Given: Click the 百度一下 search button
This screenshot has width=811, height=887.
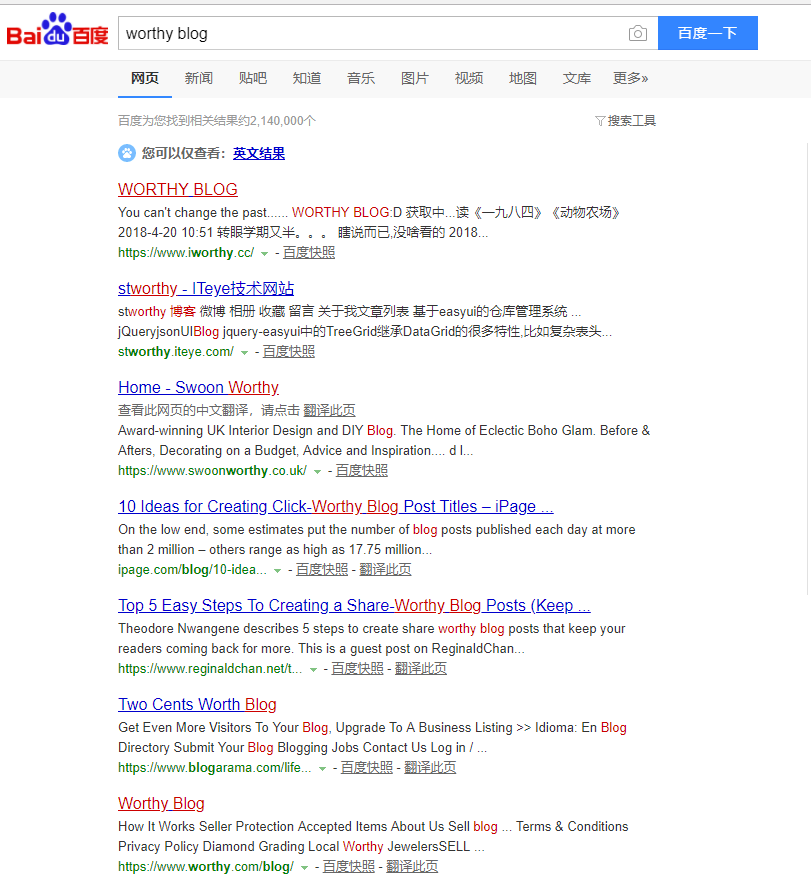Looking at the screenshot, I should pos(708,33).
